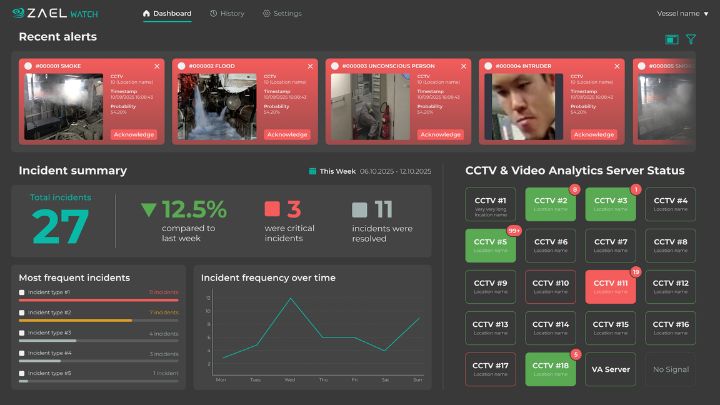Click the No Signal tile
720x405 pixels.
tap(670, 369)
